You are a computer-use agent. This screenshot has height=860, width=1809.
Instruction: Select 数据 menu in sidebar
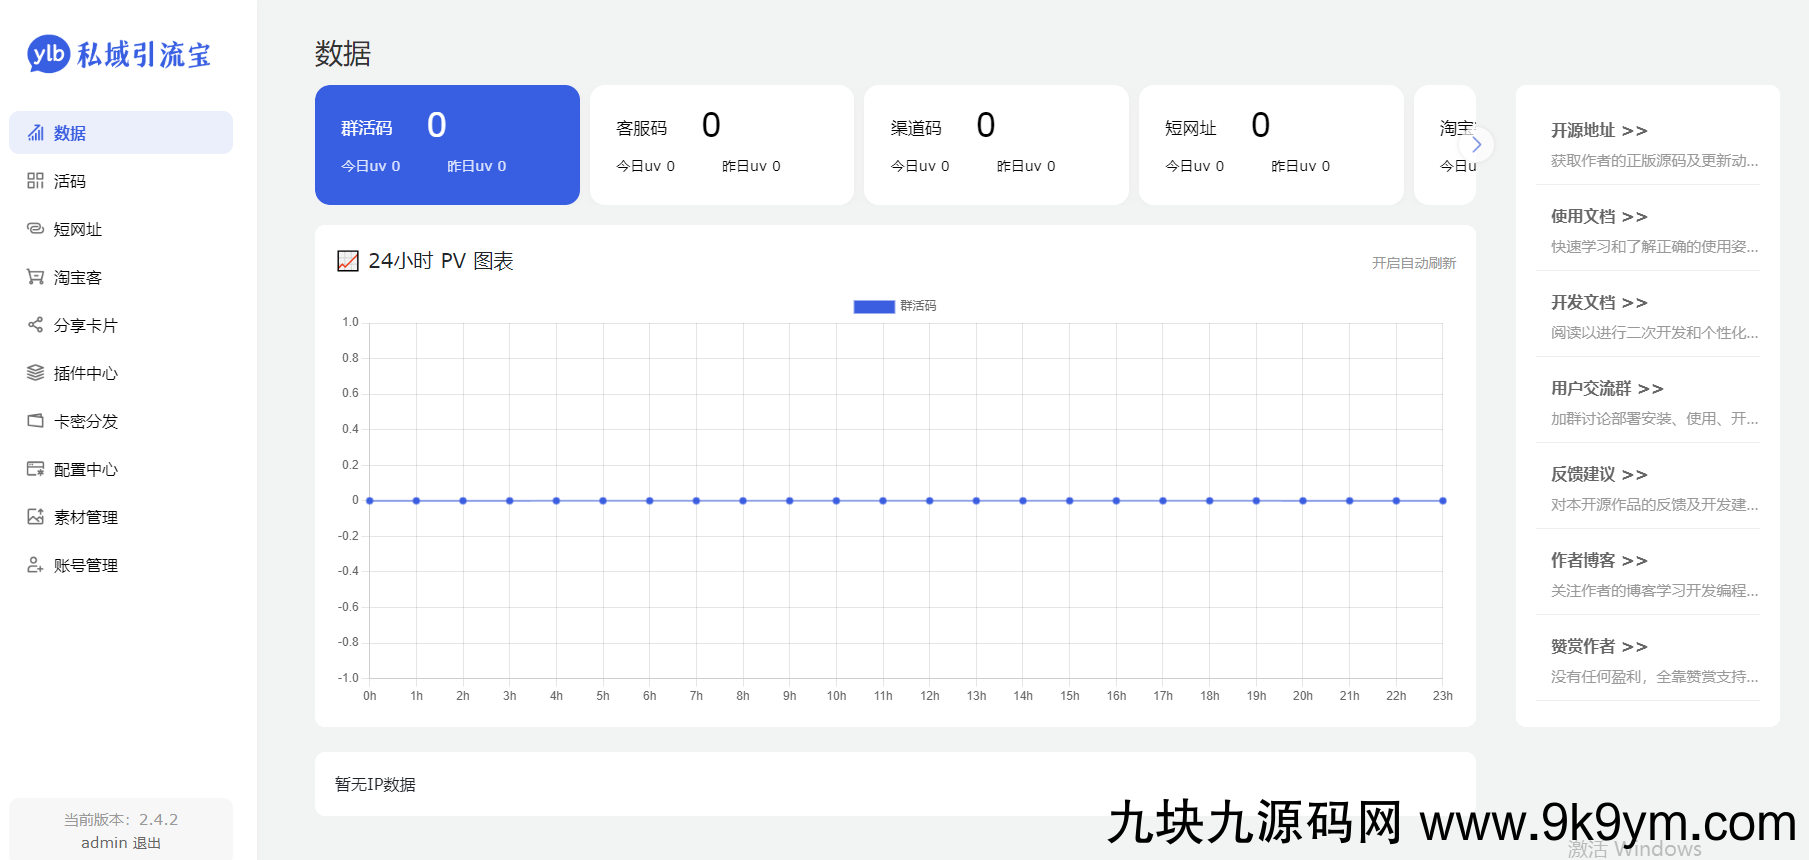120,133
